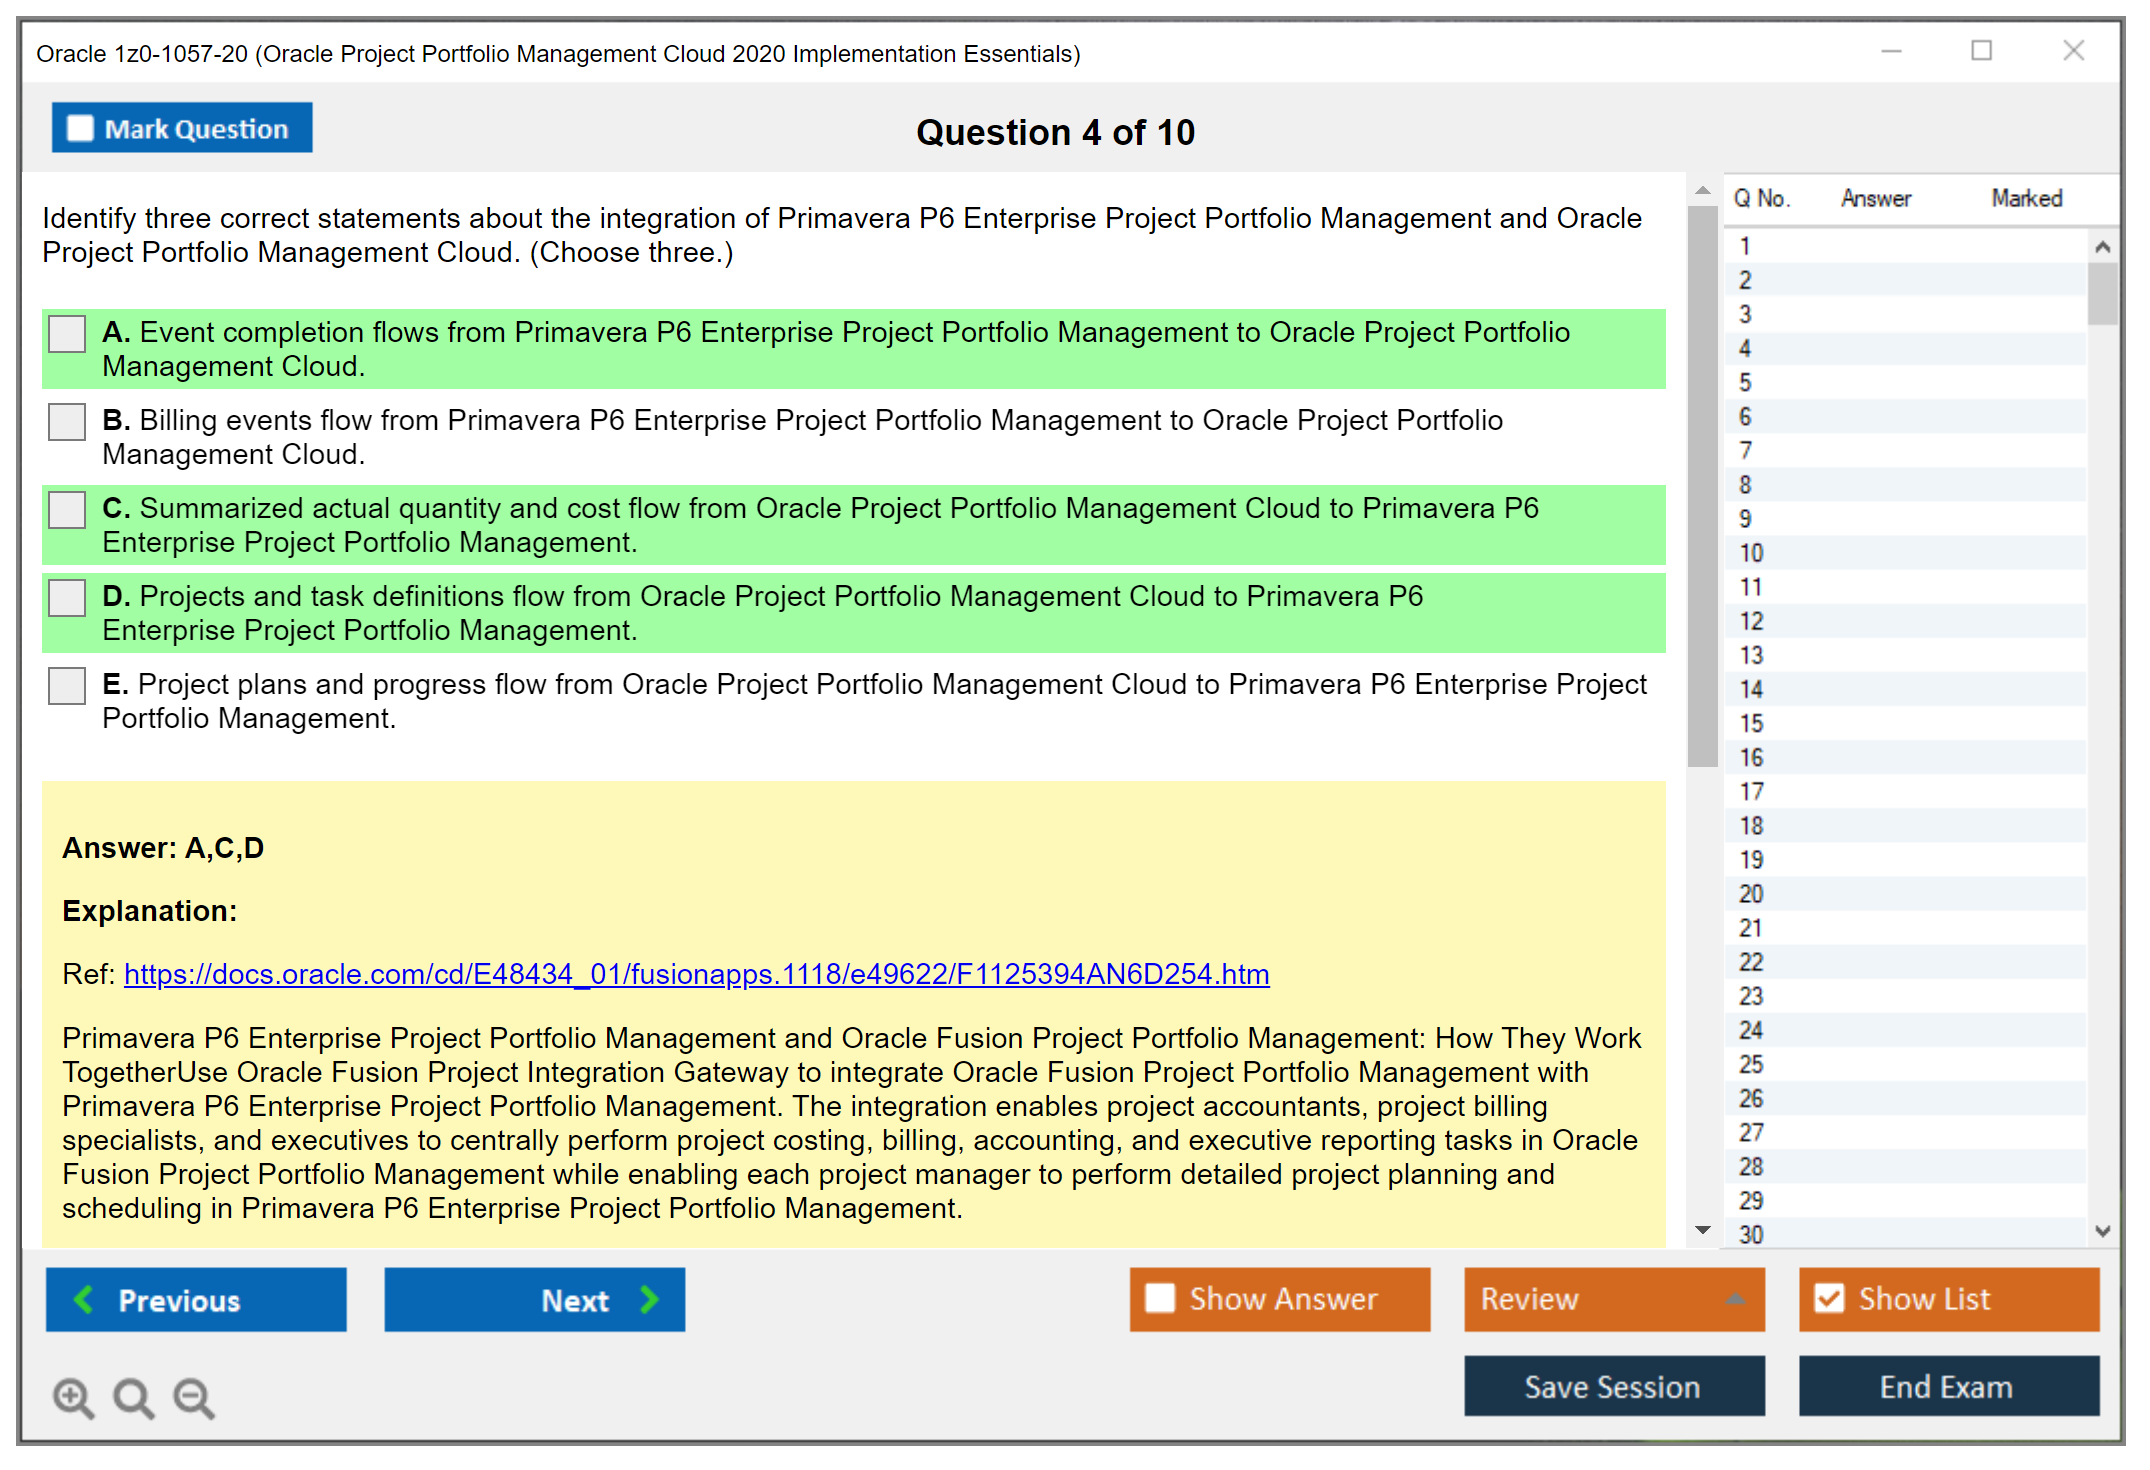Viewport: 2150px width, 1470px height.
Task: Click question list scroll-down arrow
Action: tap(2102, 1231)
